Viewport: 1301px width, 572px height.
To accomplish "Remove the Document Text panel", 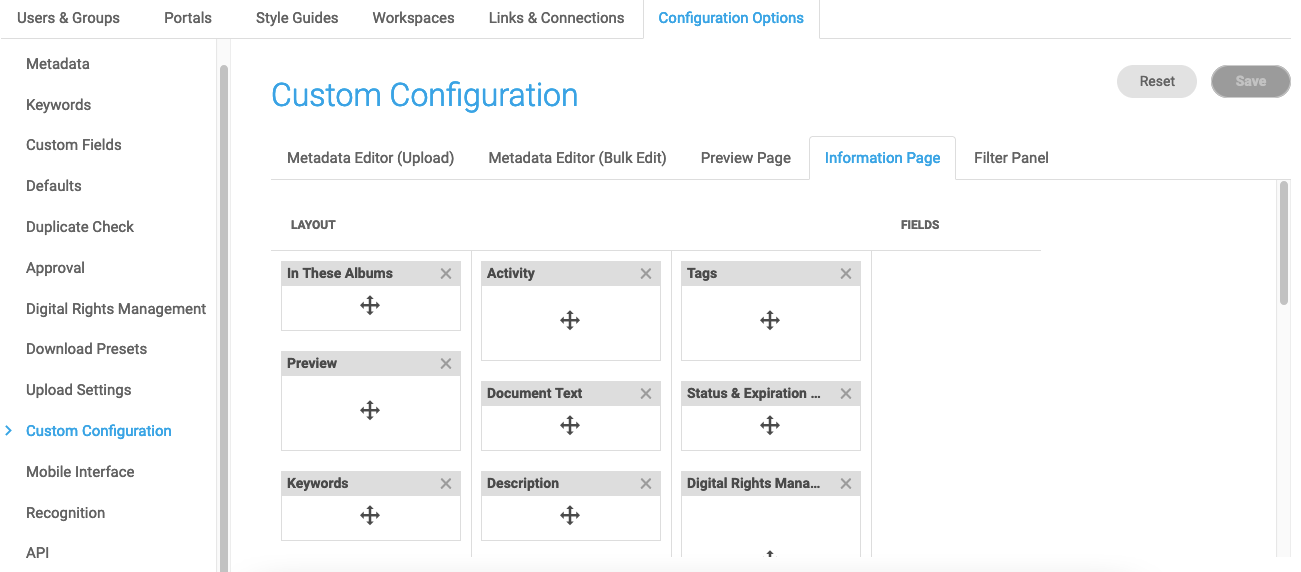I will pyautogui.click(x=646, y=394).
